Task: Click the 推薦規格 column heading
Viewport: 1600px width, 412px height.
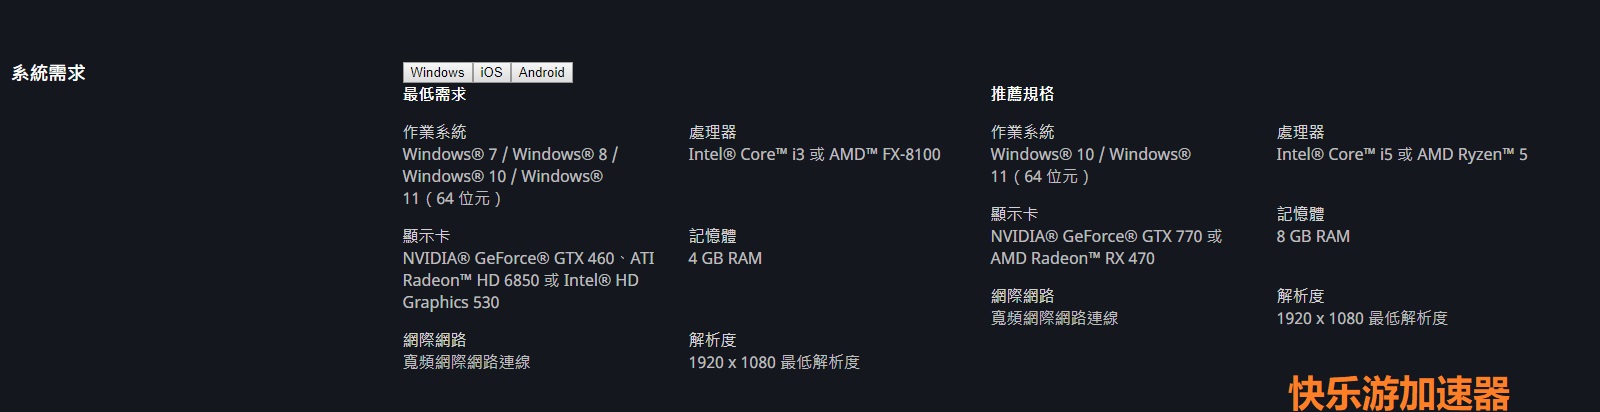Action: (x=1022, y=94)
